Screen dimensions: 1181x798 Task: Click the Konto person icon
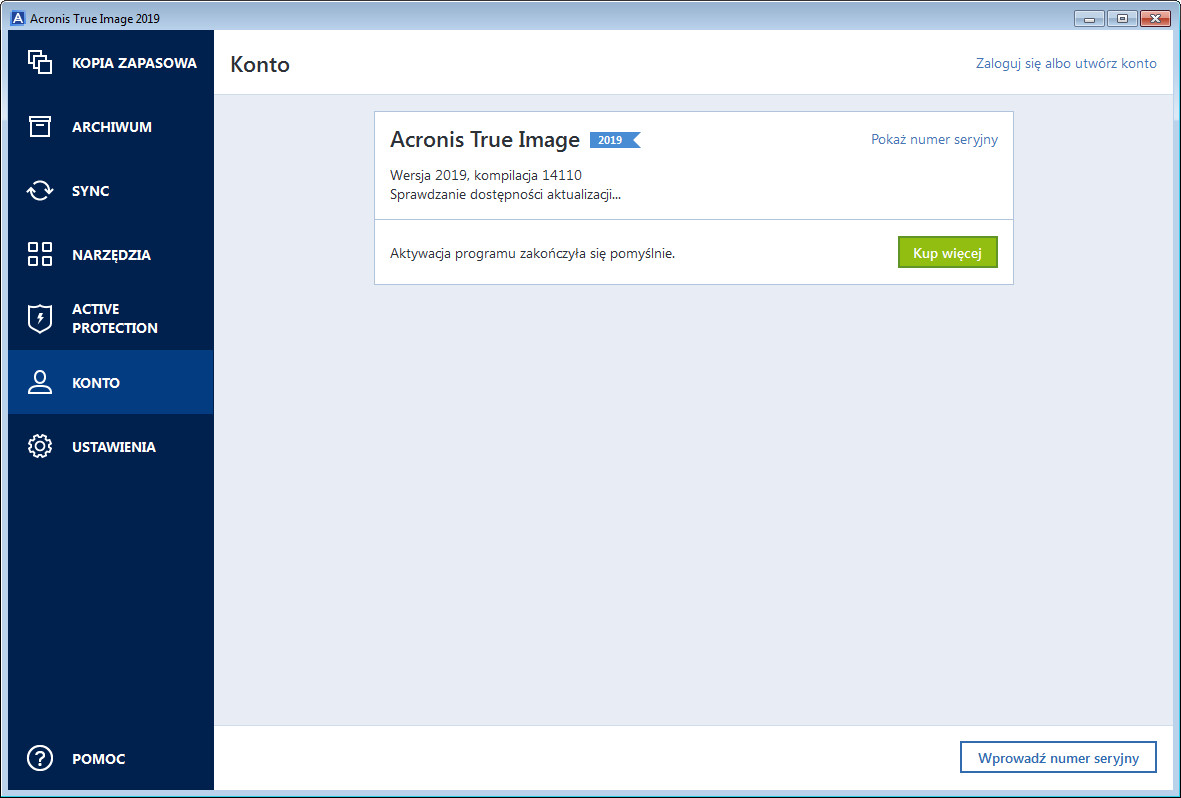tap(40, 382)
